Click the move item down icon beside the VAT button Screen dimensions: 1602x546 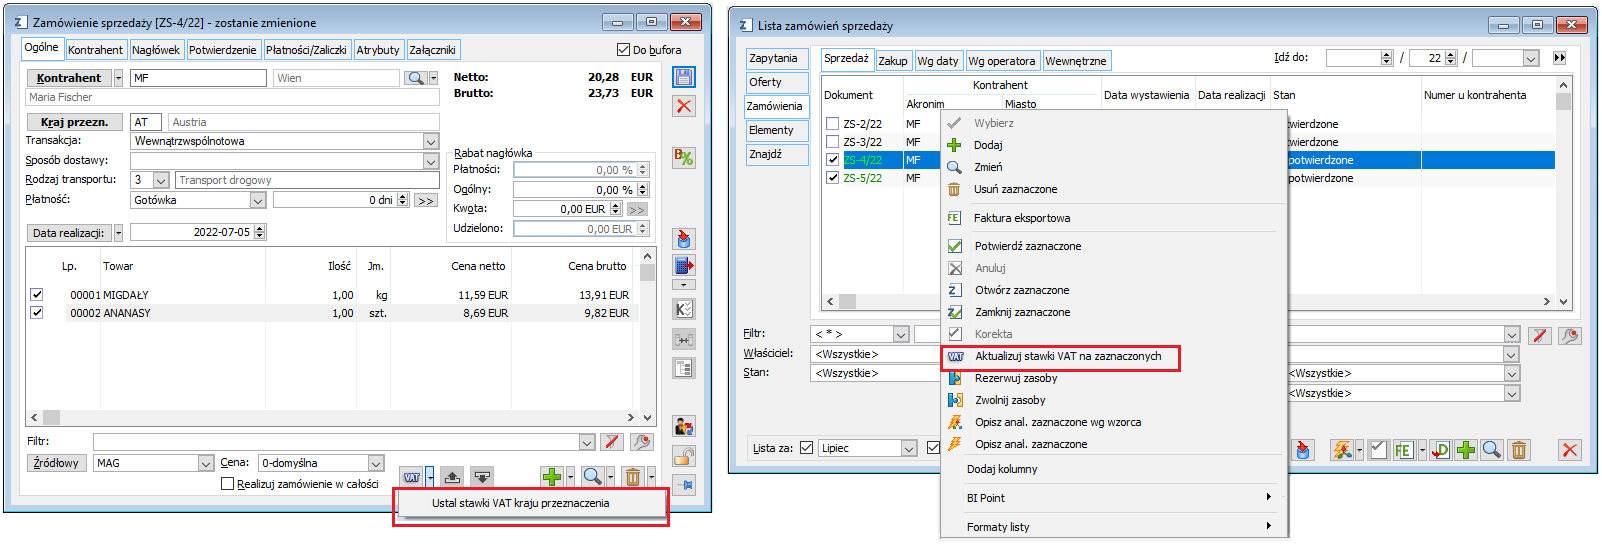(483, 477)
